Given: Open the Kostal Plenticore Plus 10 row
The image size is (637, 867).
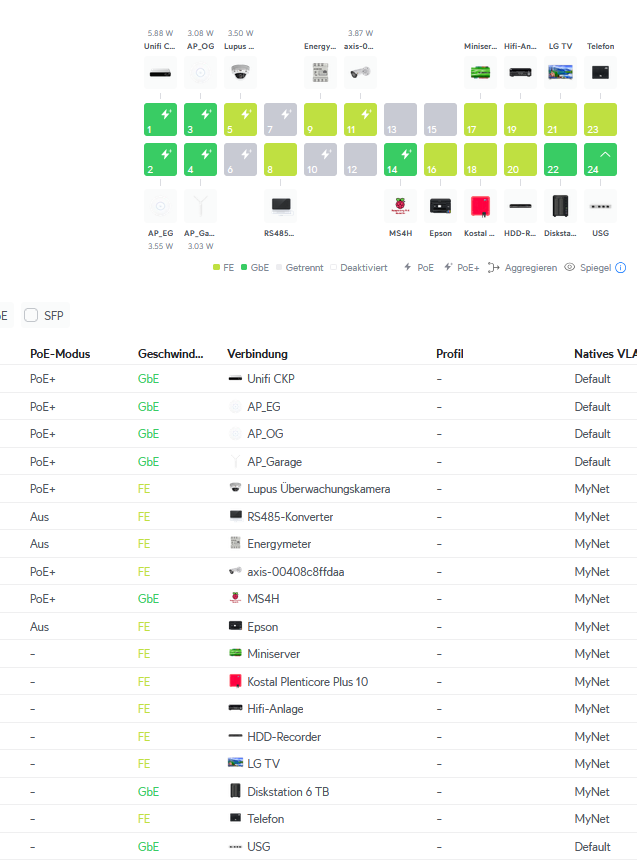Looking at the screenshot, I should point(307,682).
